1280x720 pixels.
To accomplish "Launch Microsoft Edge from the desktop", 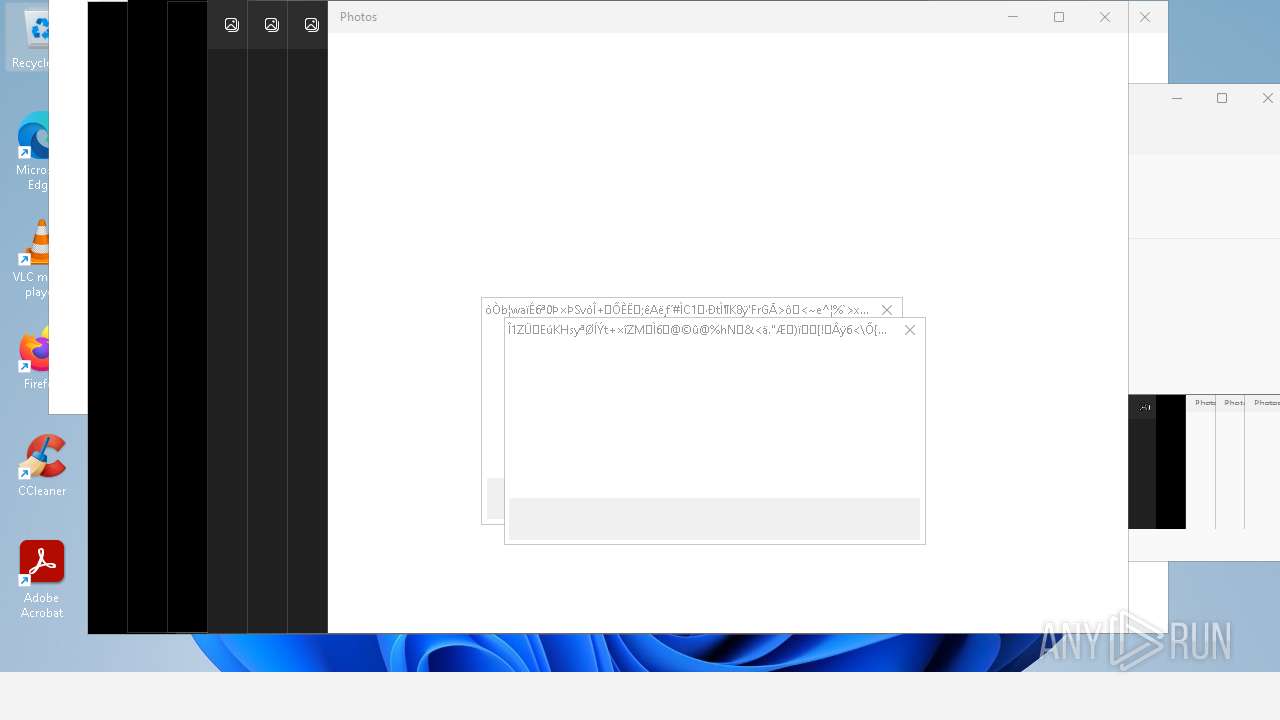I will 31,152.
